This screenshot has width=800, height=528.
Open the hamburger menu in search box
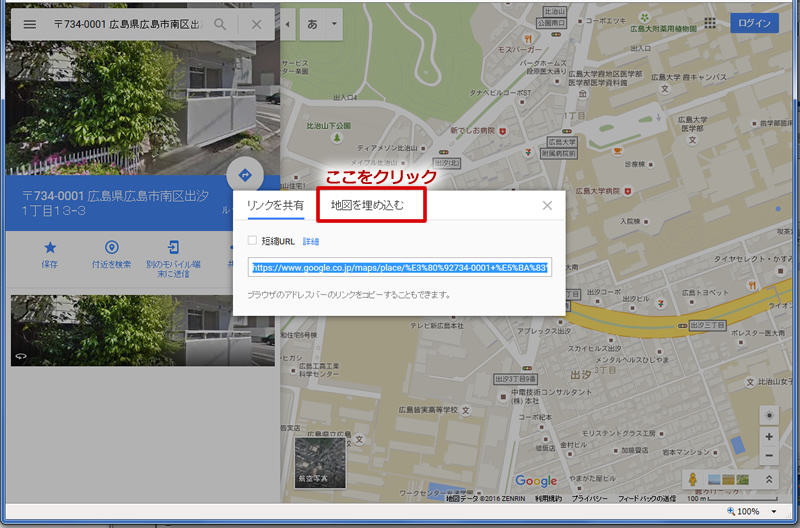tap(29, 24)
